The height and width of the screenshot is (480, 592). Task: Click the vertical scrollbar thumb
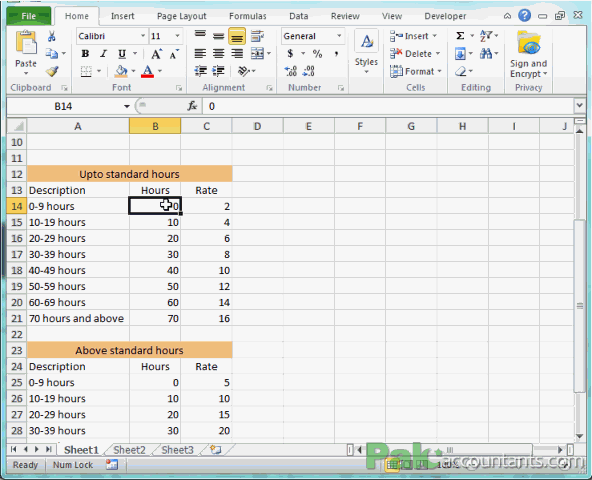pos(580,306)
